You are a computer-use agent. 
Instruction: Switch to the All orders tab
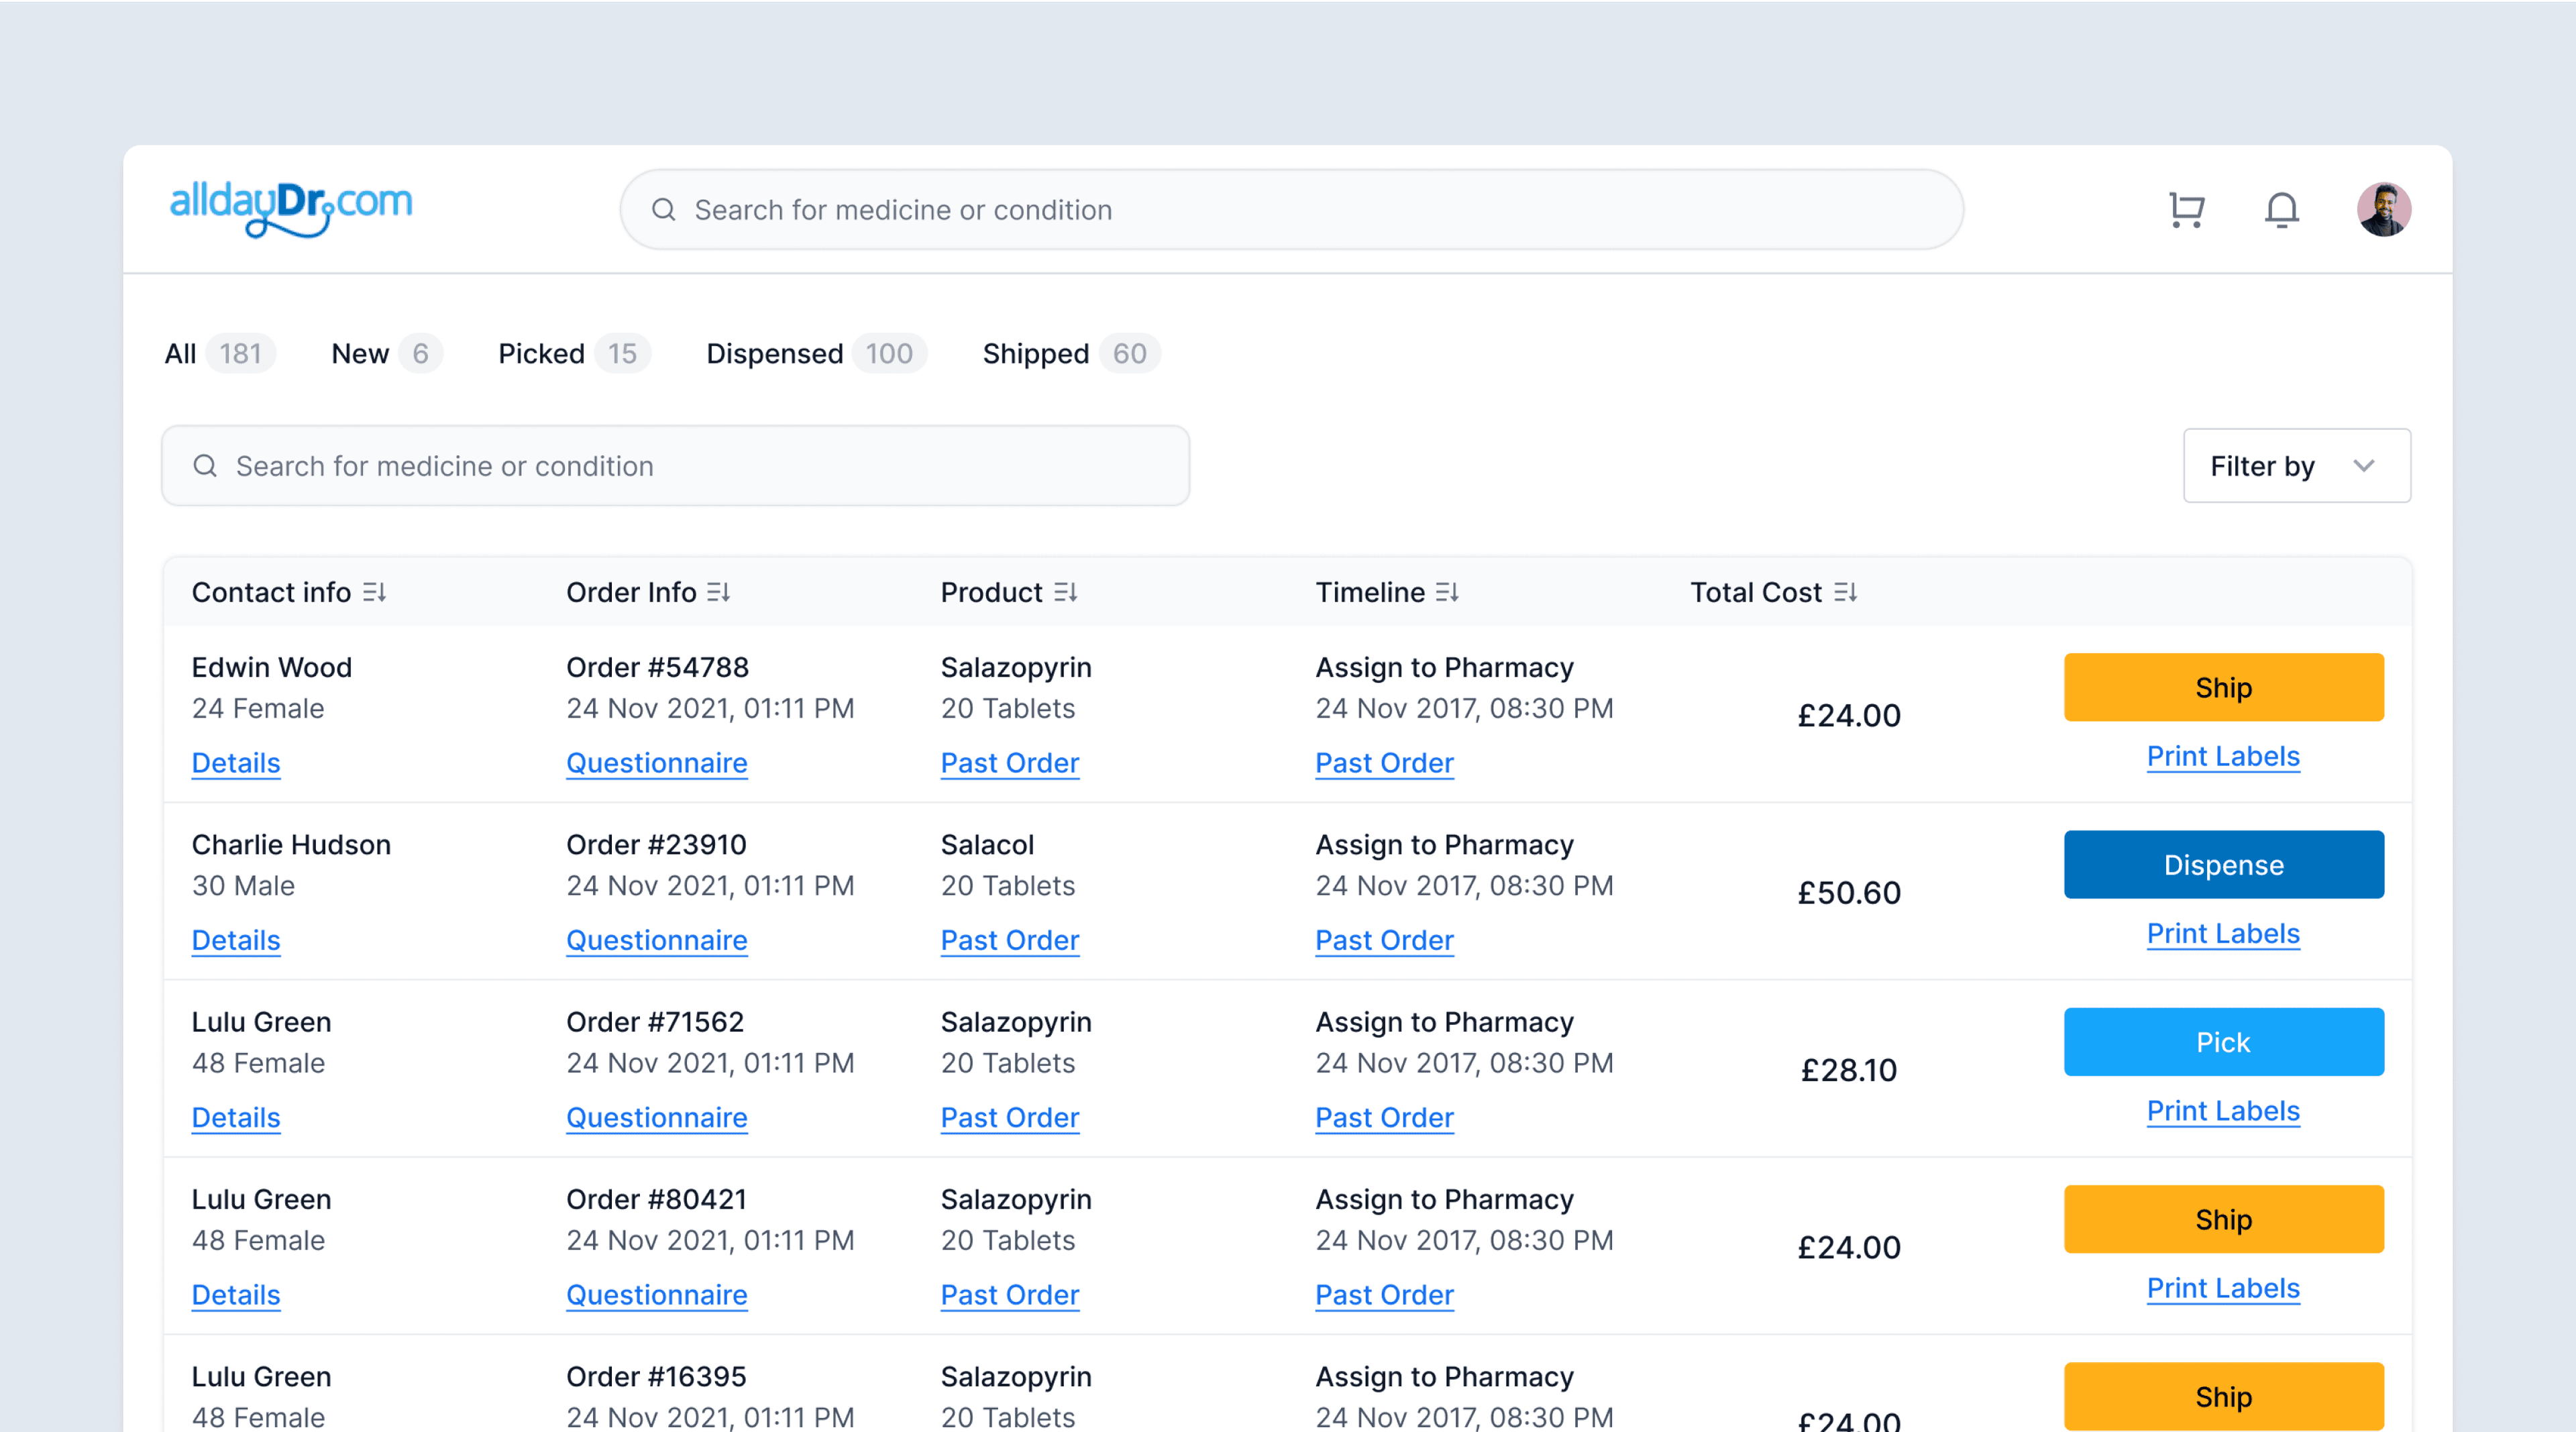point(219,353)
